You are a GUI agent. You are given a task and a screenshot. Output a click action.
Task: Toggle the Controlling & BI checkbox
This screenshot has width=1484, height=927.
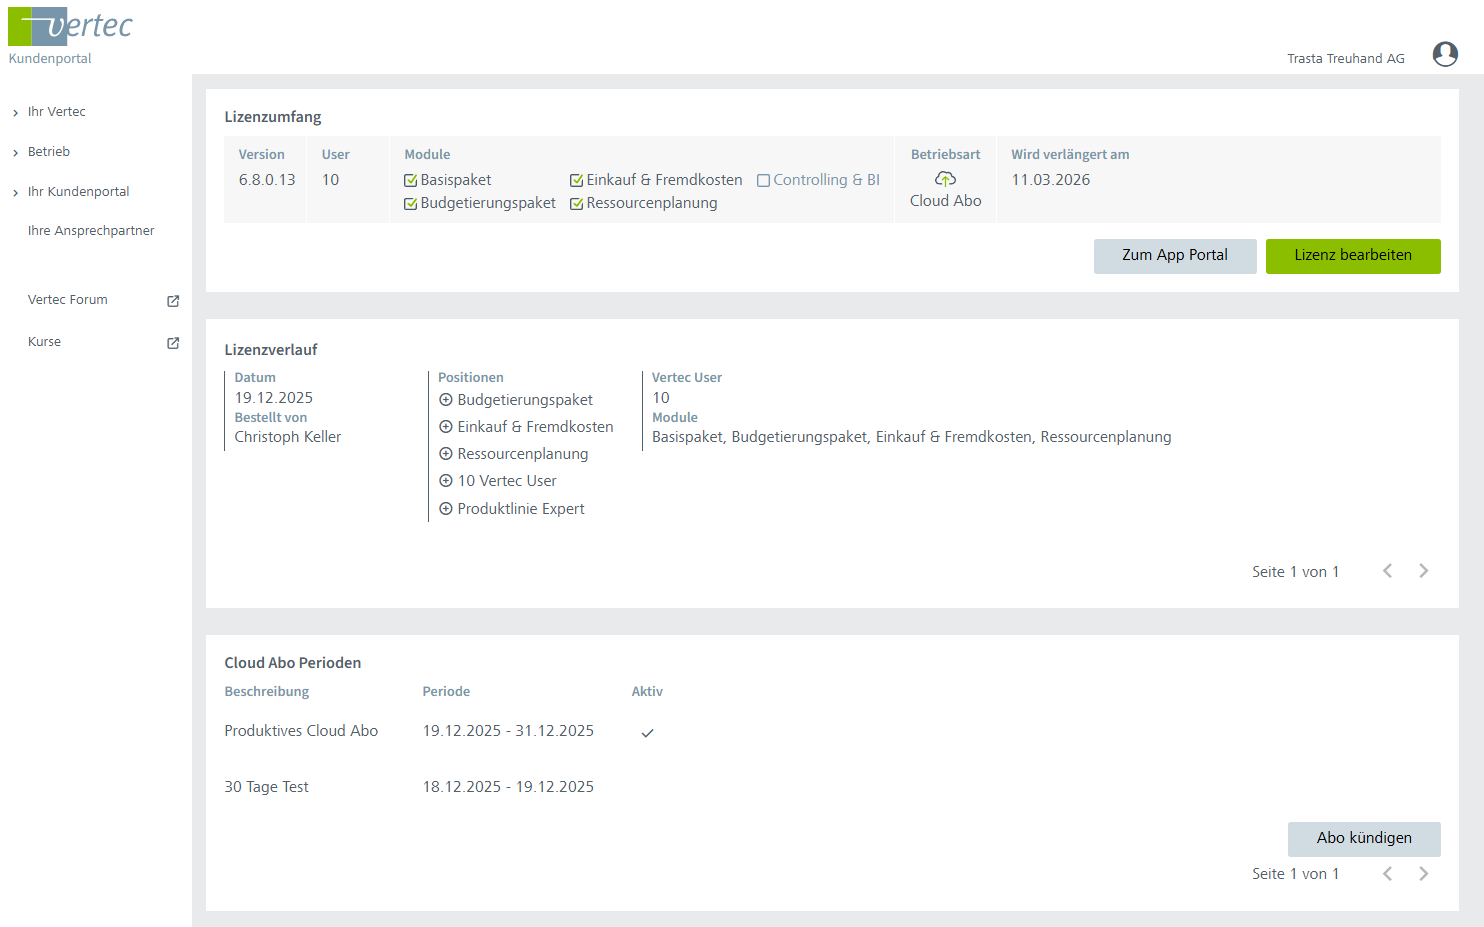(763, 181)
